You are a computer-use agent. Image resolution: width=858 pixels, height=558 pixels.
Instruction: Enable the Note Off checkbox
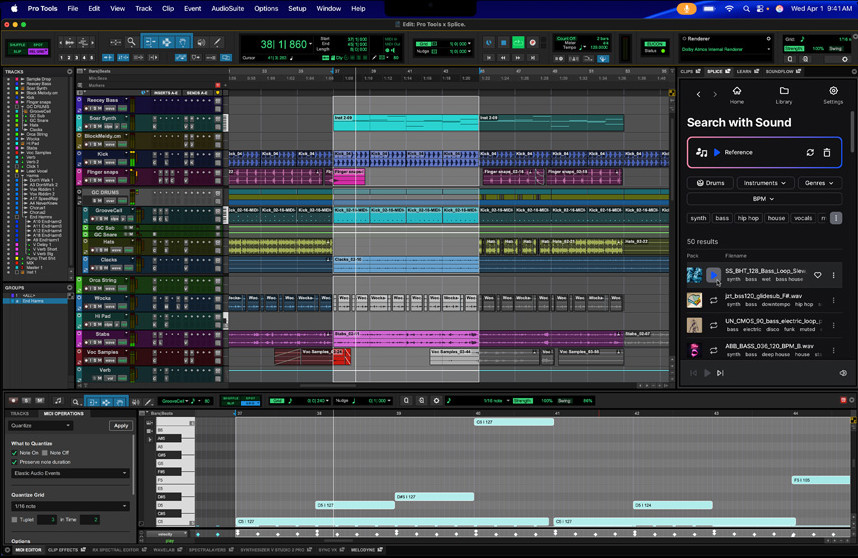click(x=46, y=453)
